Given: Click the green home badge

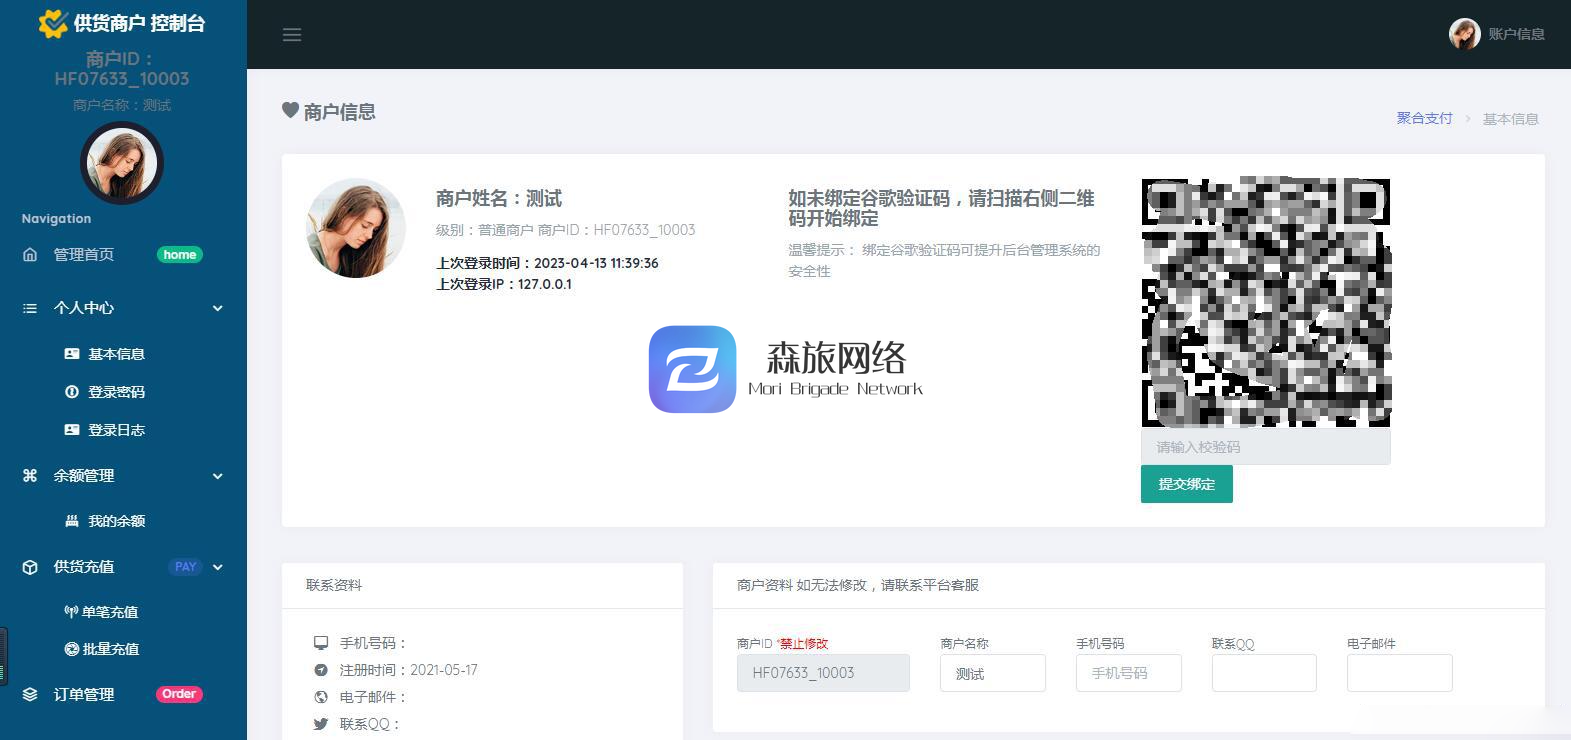Looking at the screenshot, I should pos(180,255).
